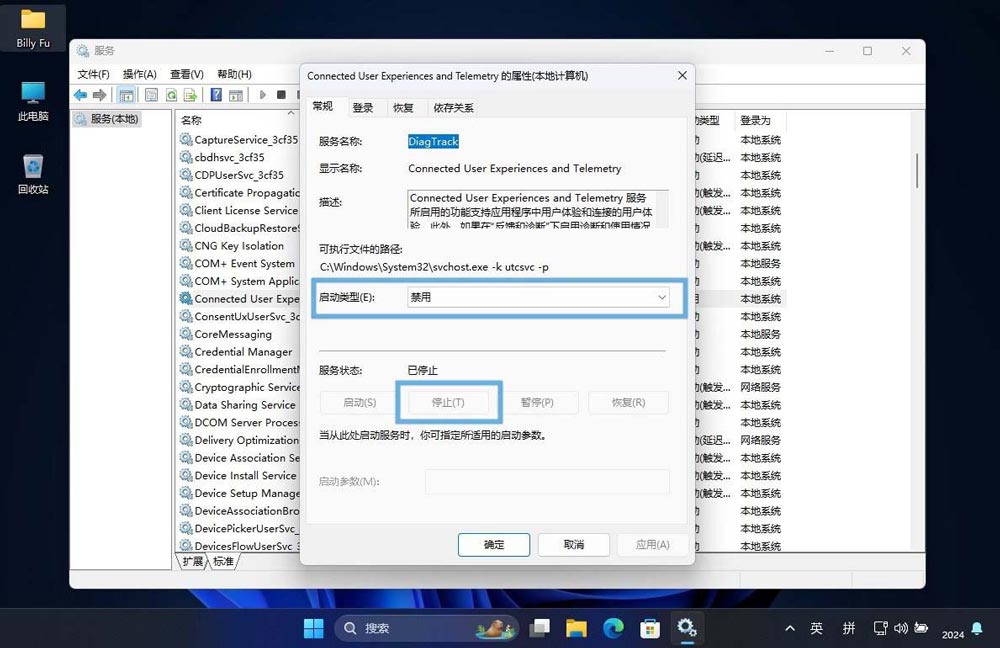This screenshot has width=1000, height=648.
Task: Refresh the services list via toolbar icon
Action: point(169,95)
